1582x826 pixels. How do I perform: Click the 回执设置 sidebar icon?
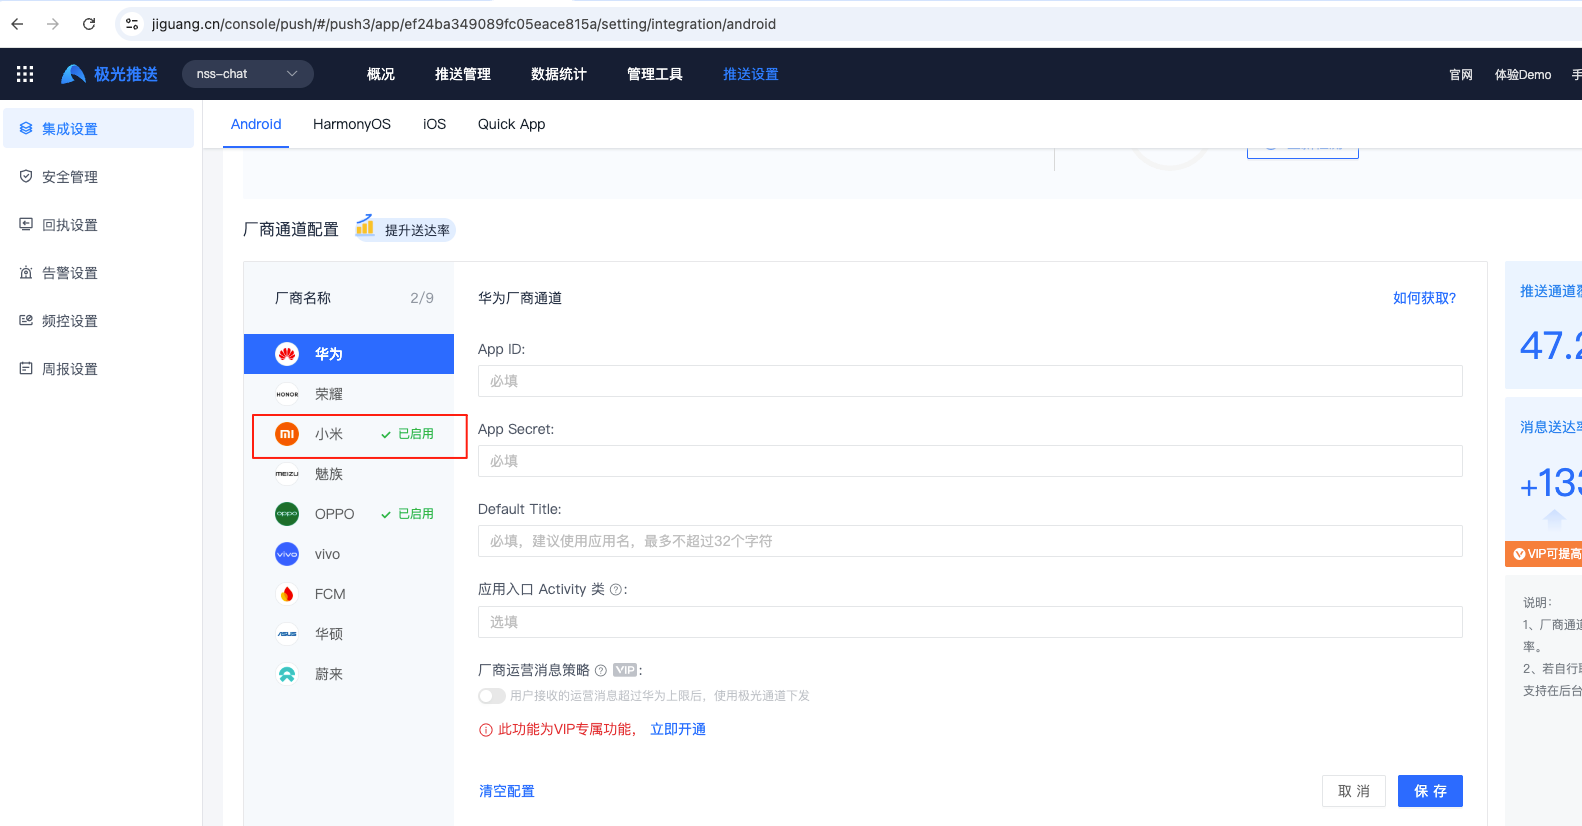pyautogui.click(x=26, y=224)
